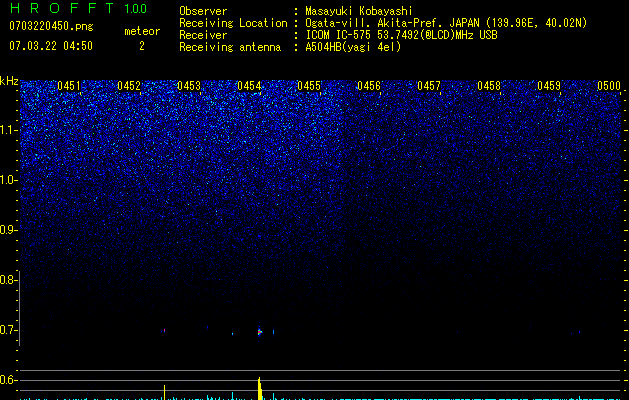
Task: Click the Receiver label
Action: [203, 35]
